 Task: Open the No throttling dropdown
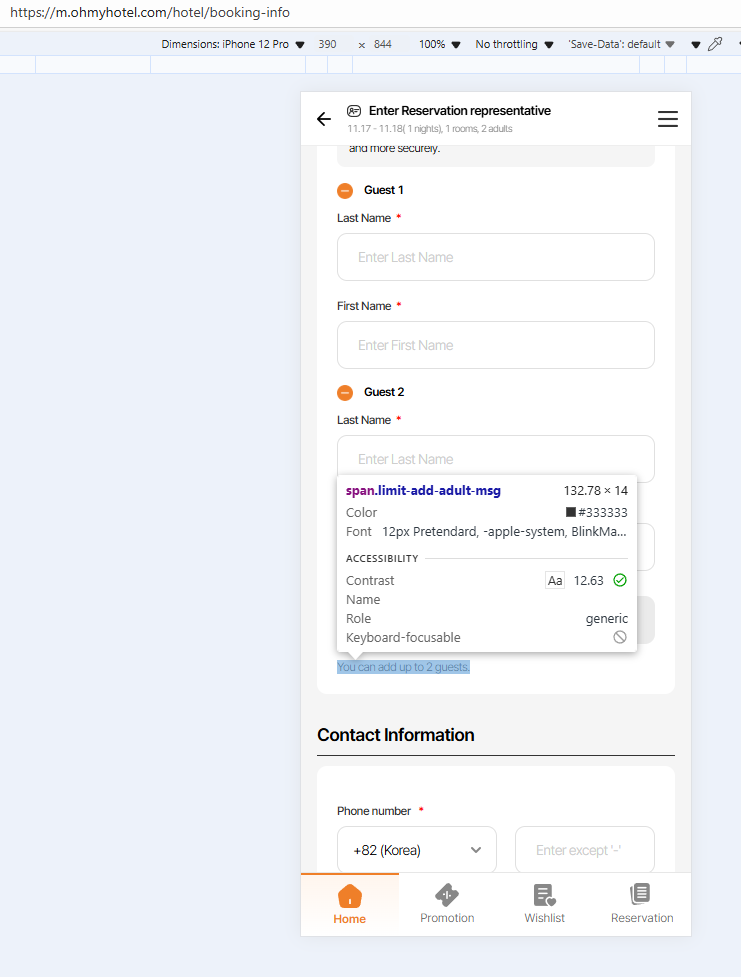(514, 44)
